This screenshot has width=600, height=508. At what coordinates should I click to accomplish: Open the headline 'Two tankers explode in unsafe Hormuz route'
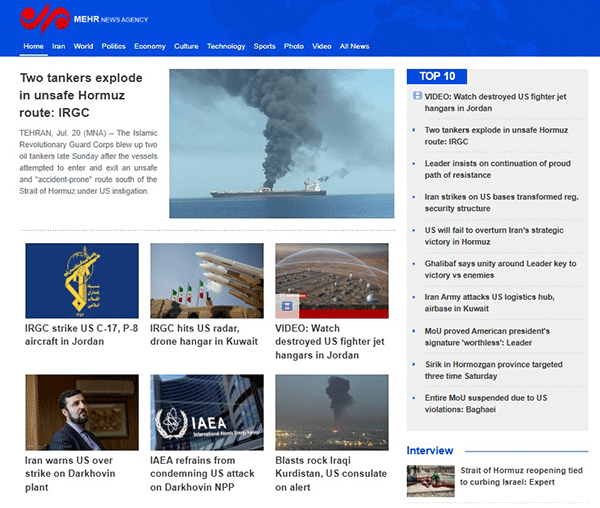(x=81, y=95)
